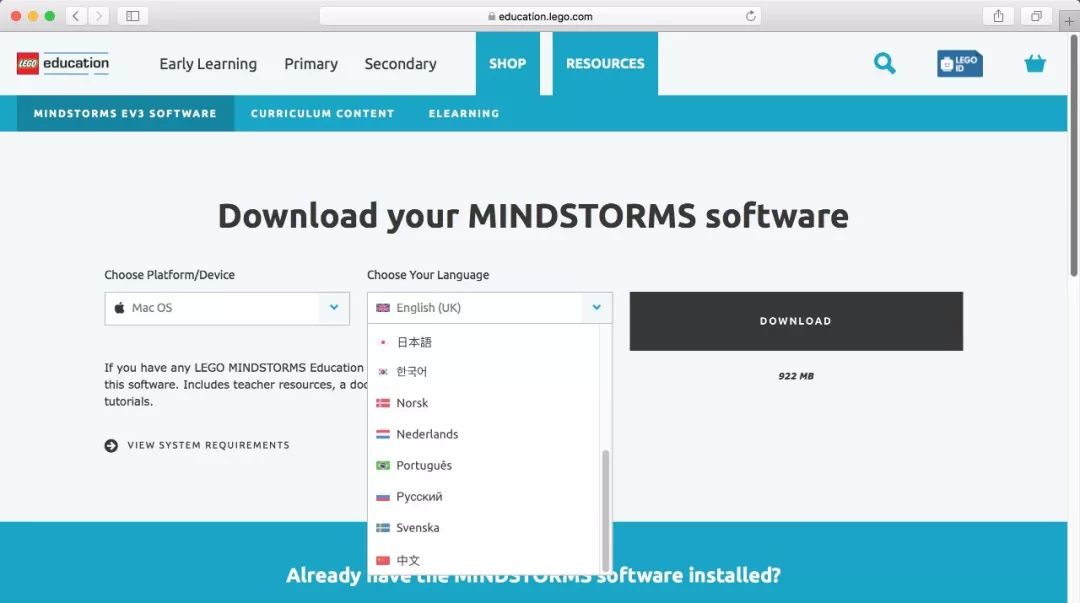Pick Português from the language list
Image resolution: width=1080 pixels, height=603 pixels.
pos(484,465)
